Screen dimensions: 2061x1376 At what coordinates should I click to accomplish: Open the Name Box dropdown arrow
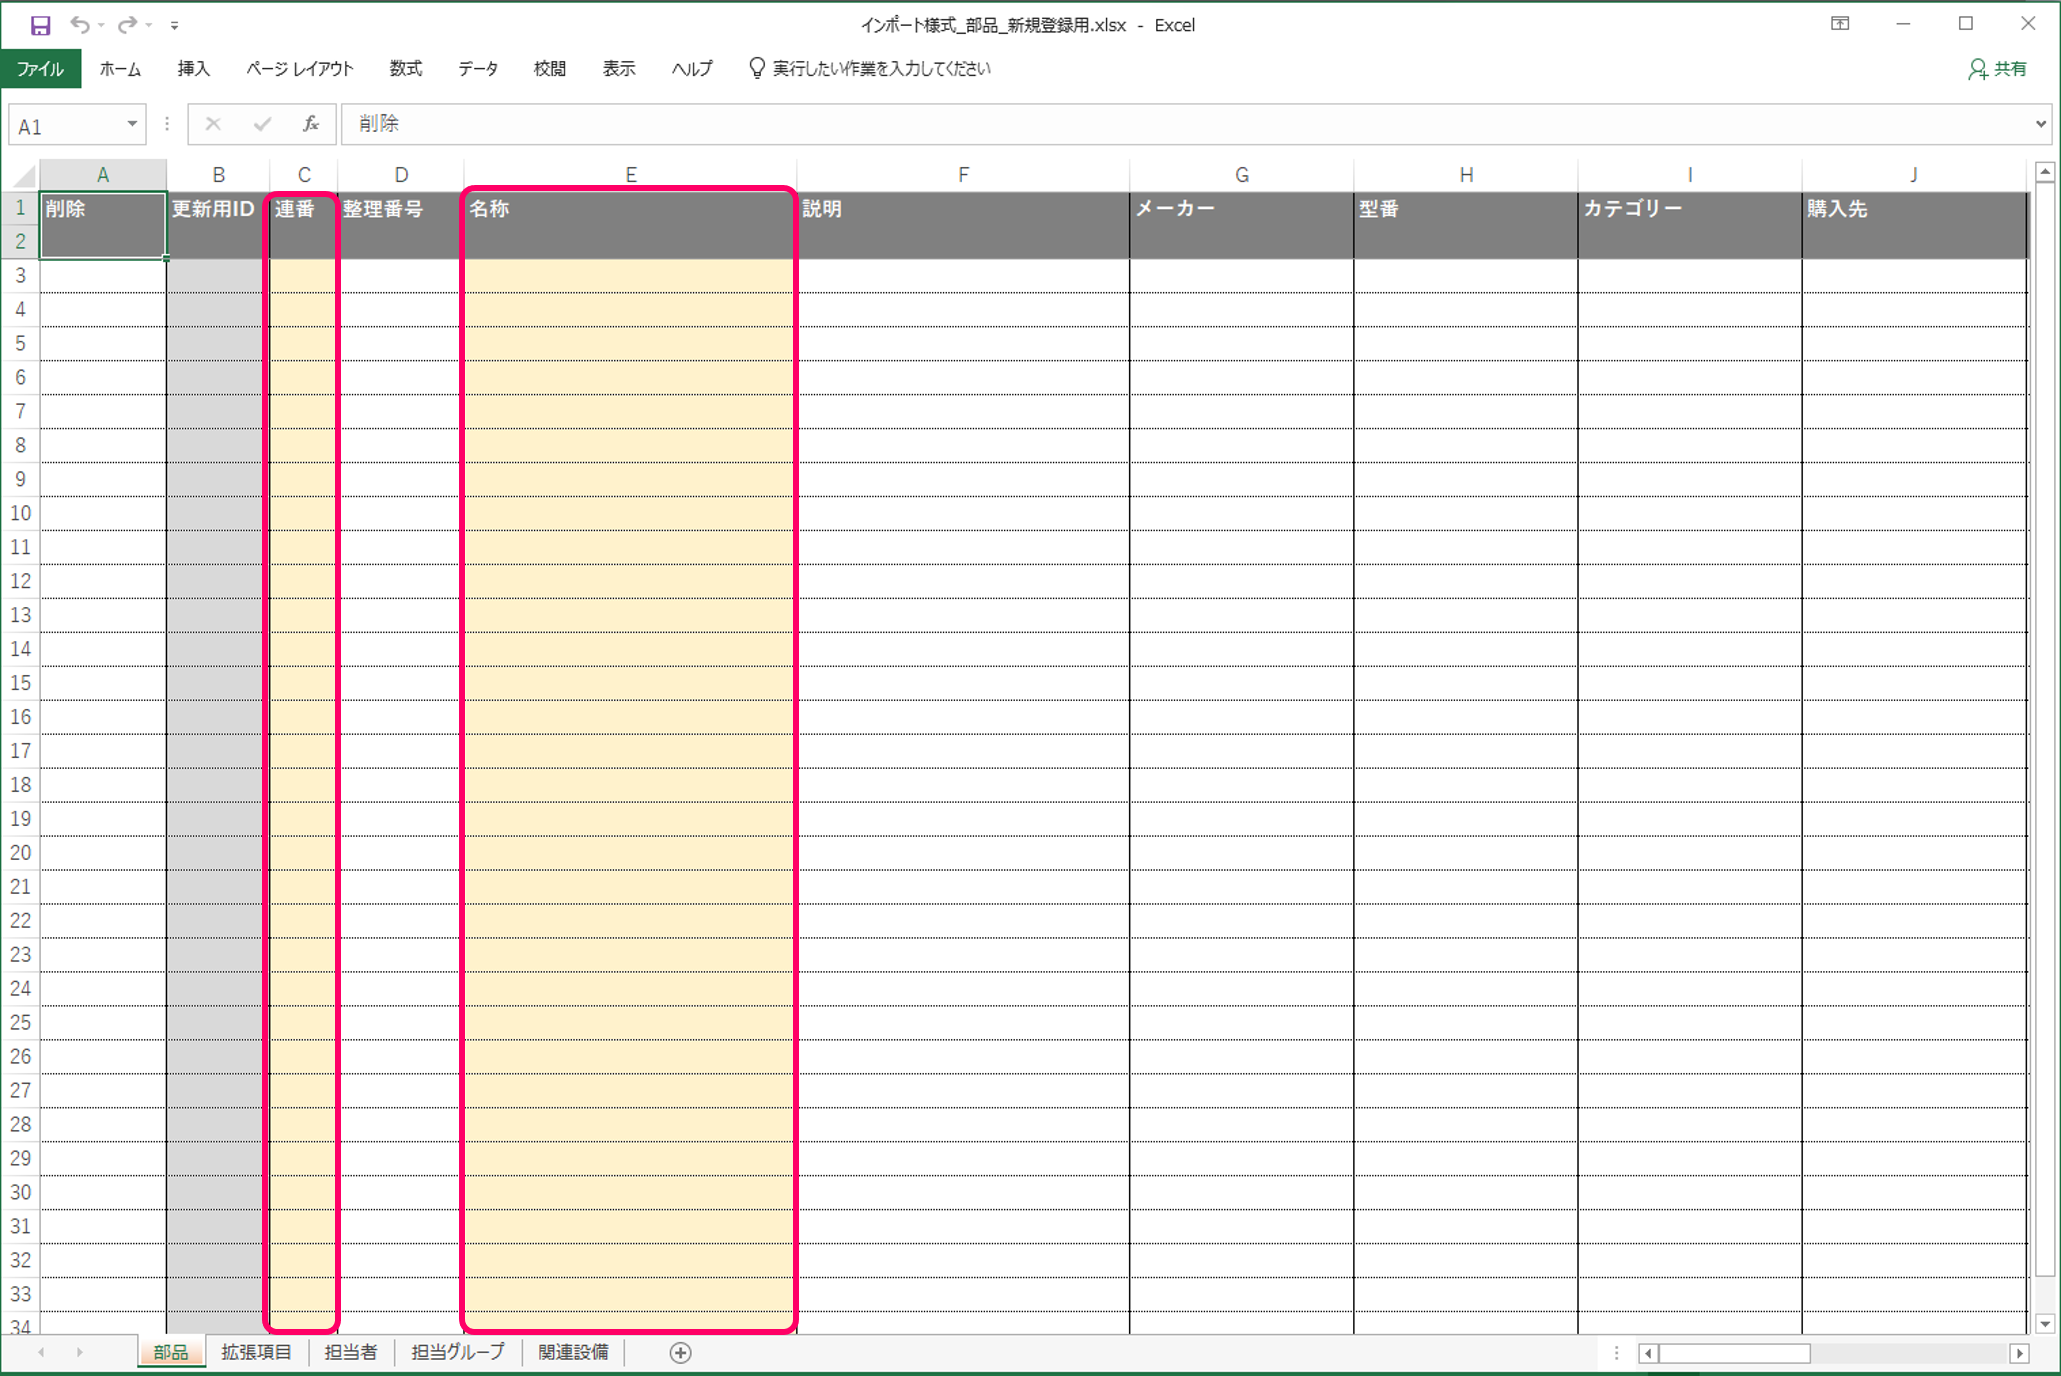coord(131,124)
